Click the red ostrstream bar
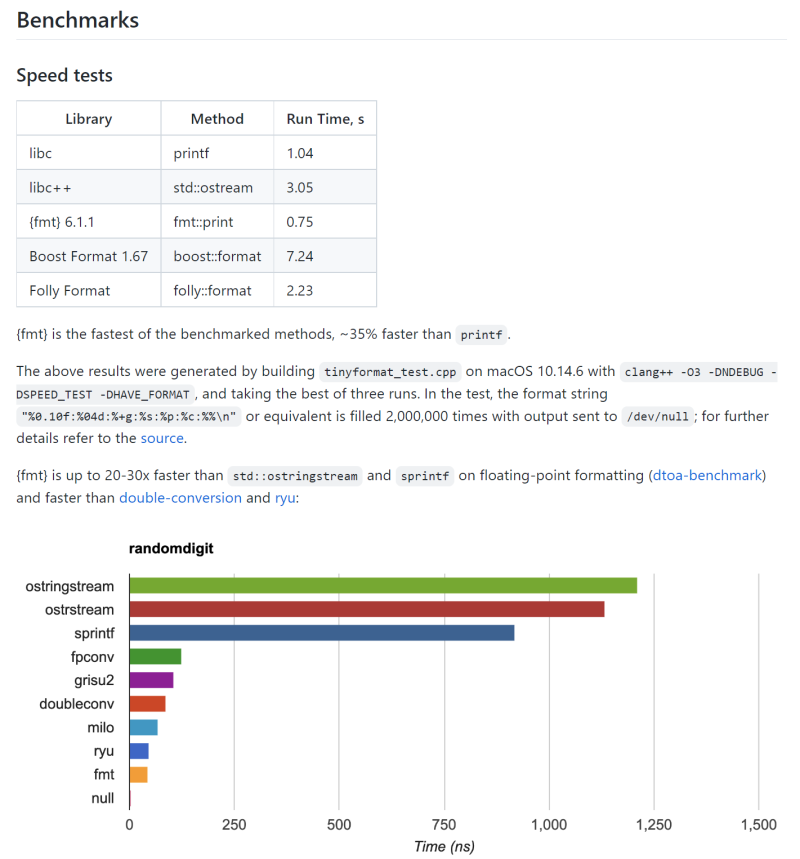This screenshot has height=859, width=800. [367, 609]
